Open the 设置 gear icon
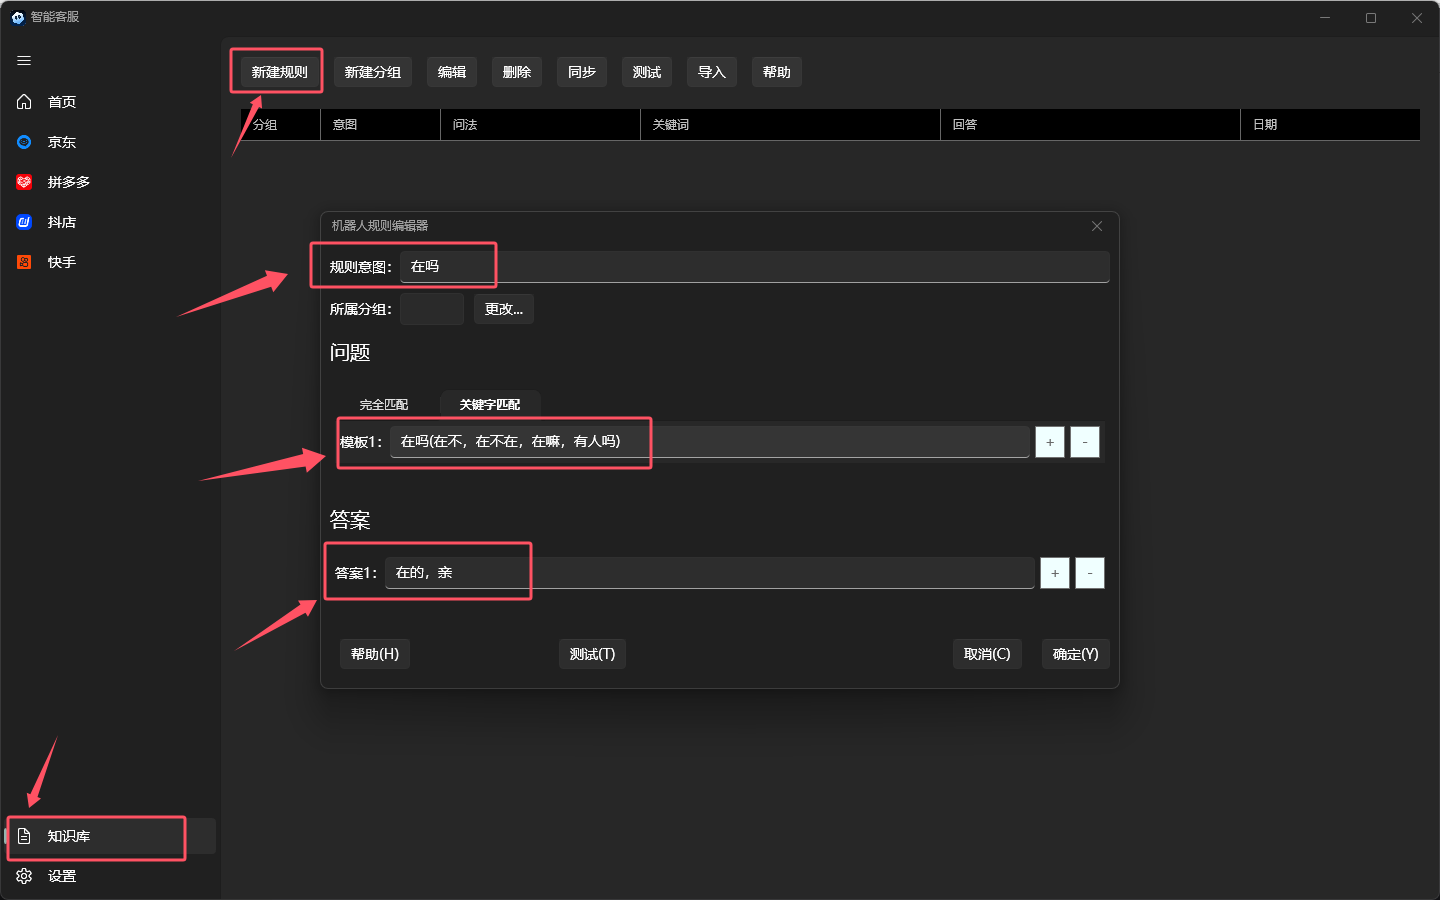The width and height of the screenshot is (1440, 900). [x=24, y=876]
